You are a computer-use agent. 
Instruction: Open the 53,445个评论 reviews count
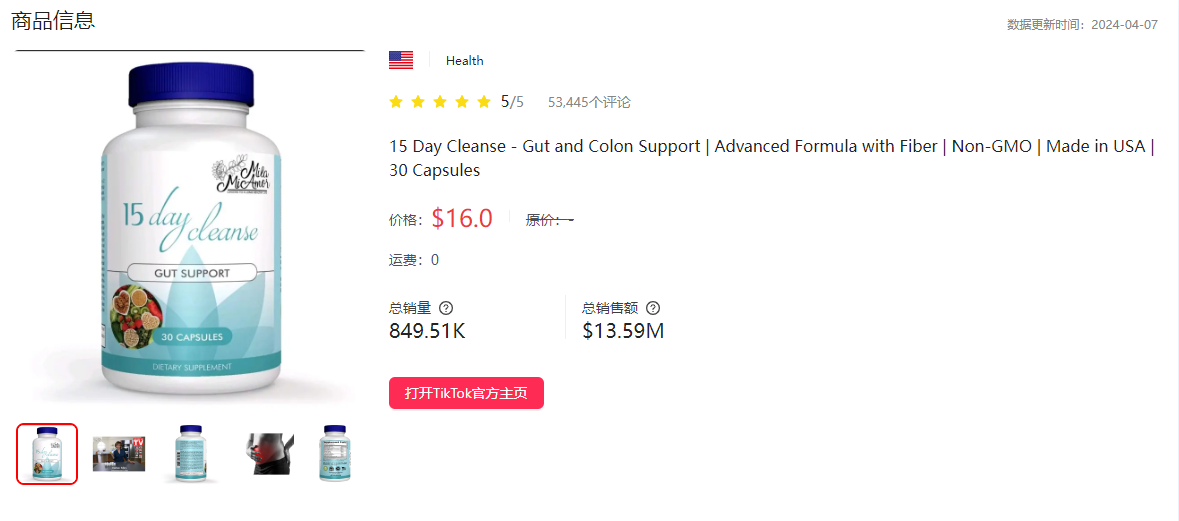pos(589,102)
